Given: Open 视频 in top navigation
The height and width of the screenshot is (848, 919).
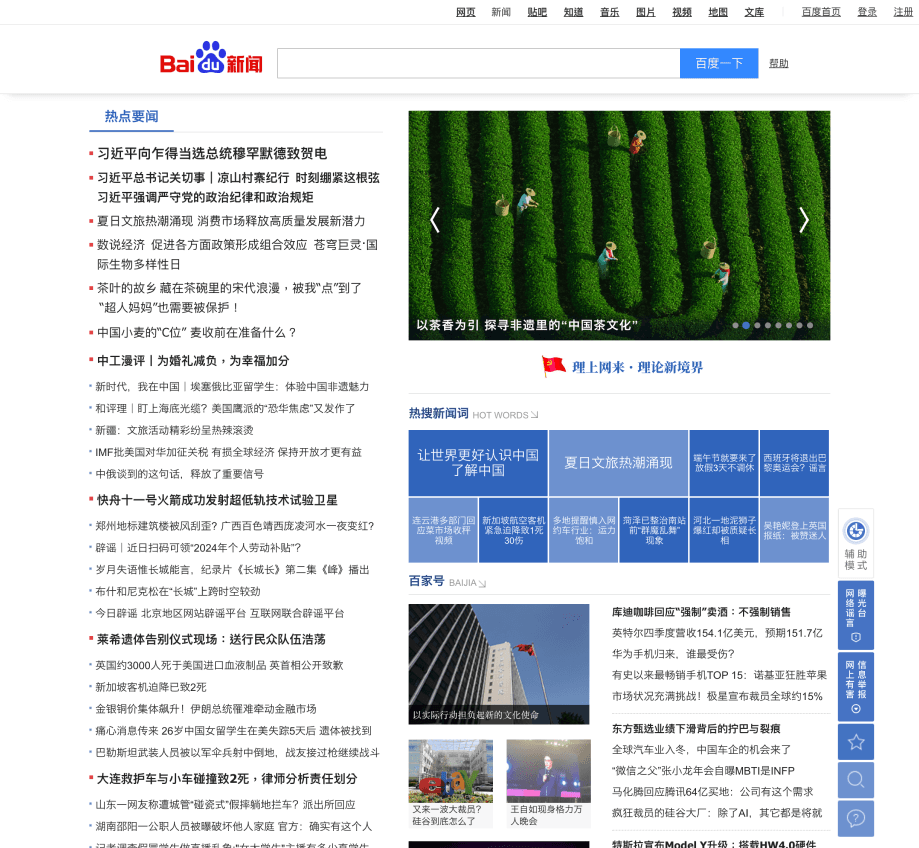Looking at the screenshot, I should pyautogui.click(x=682, y=12).
